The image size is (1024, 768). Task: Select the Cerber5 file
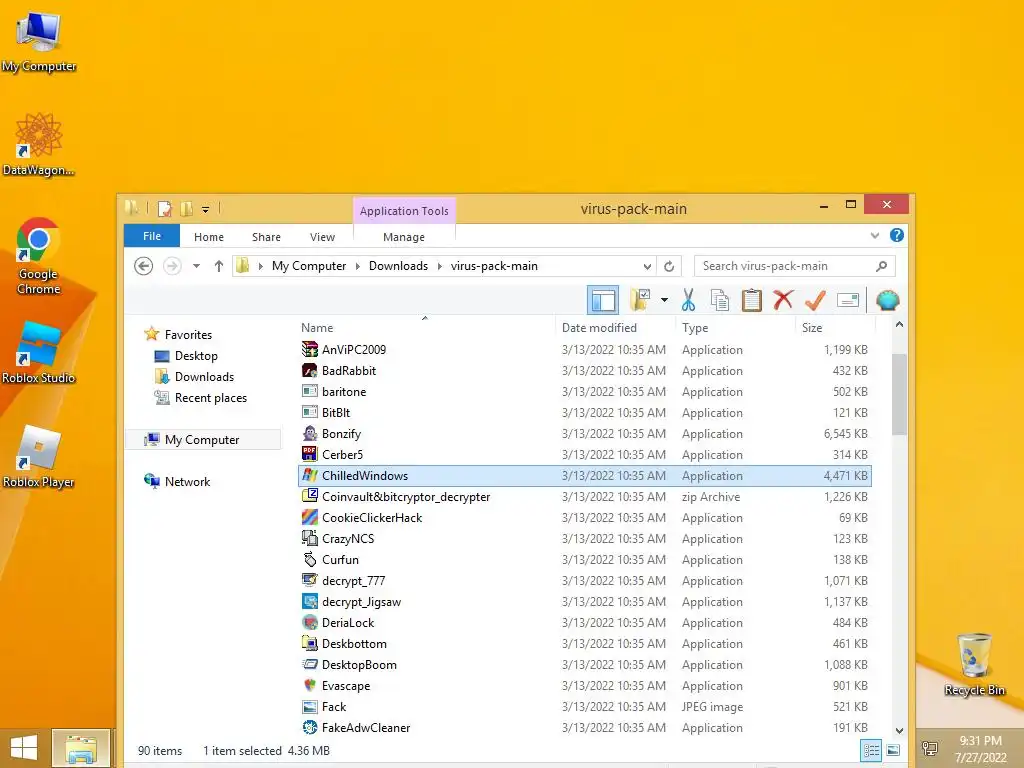[x=584, y=455]
